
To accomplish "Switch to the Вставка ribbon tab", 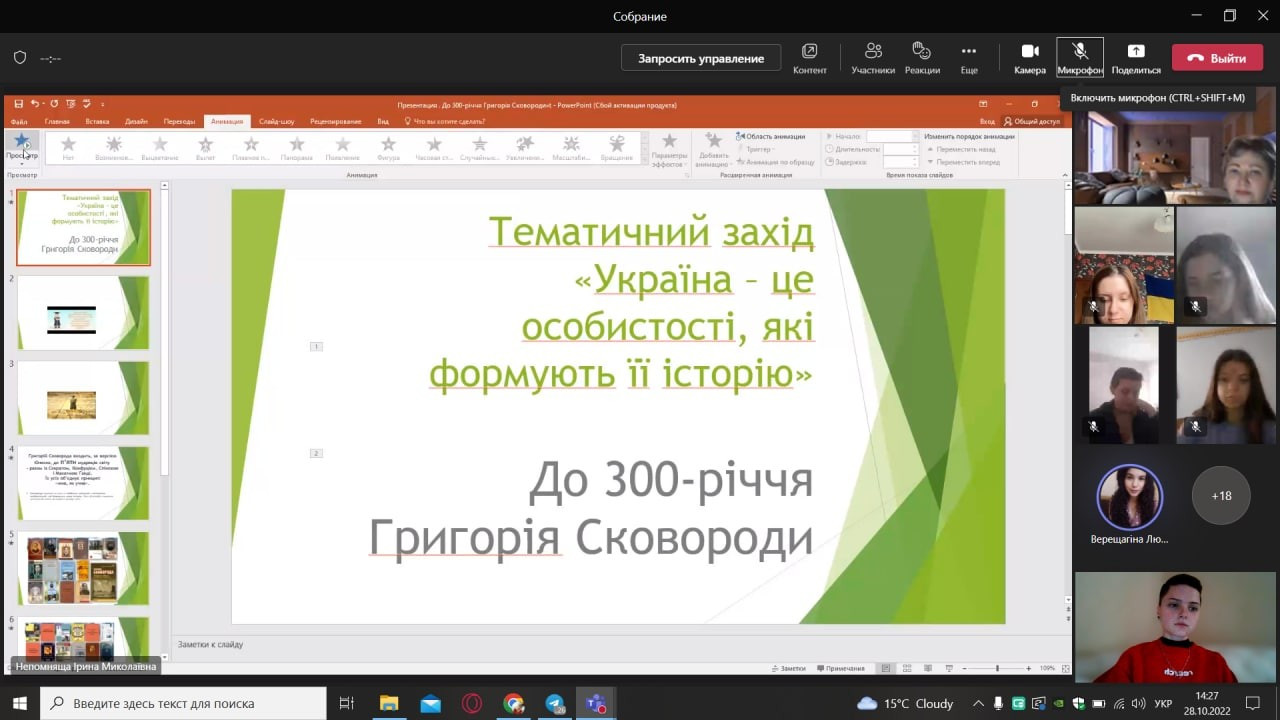I will click(x=97, y=121).
